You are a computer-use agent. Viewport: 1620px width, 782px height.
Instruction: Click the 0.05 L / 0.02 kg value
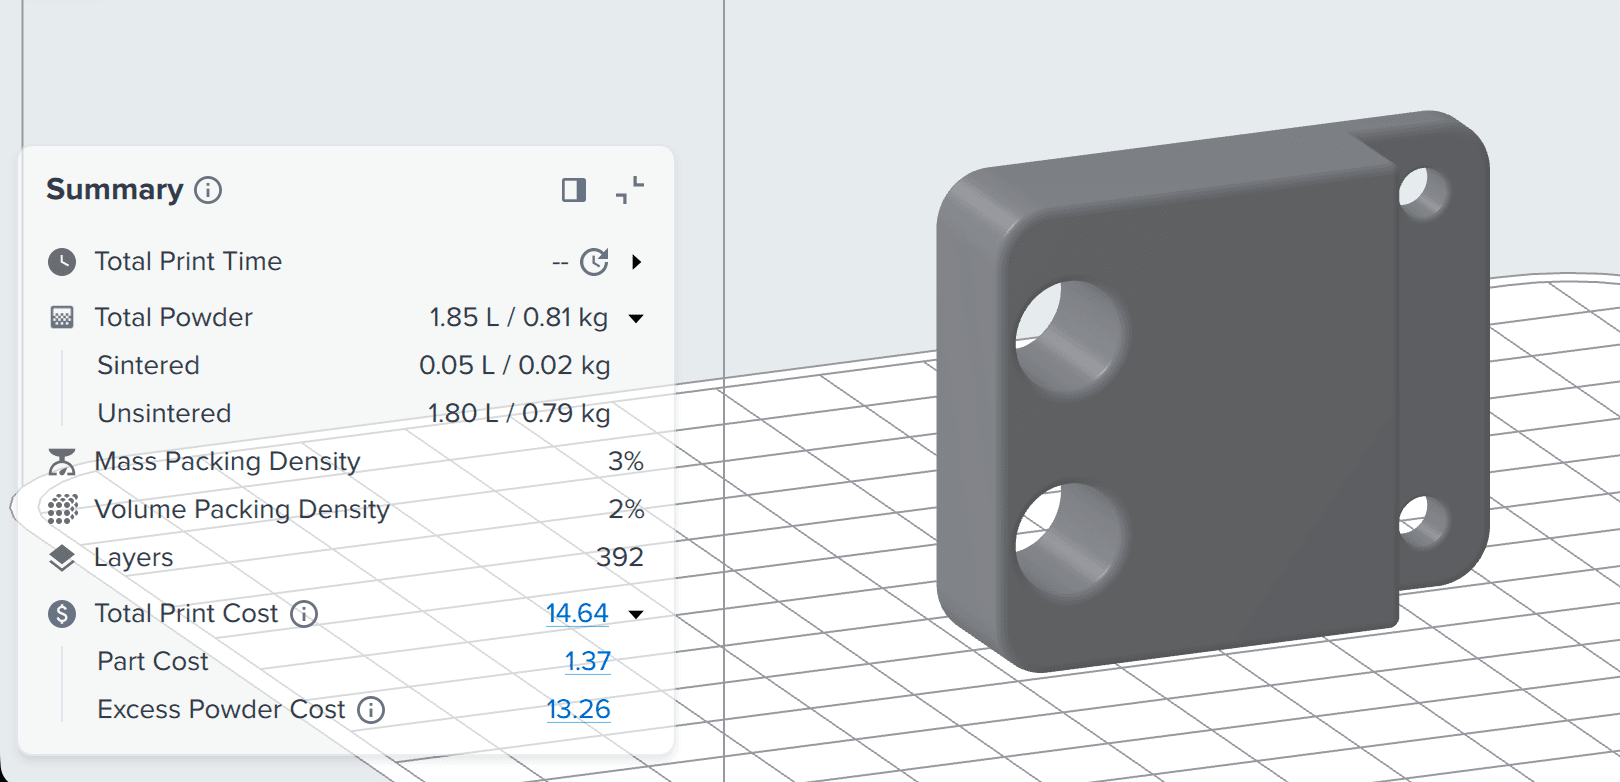(x=514, y=365)
